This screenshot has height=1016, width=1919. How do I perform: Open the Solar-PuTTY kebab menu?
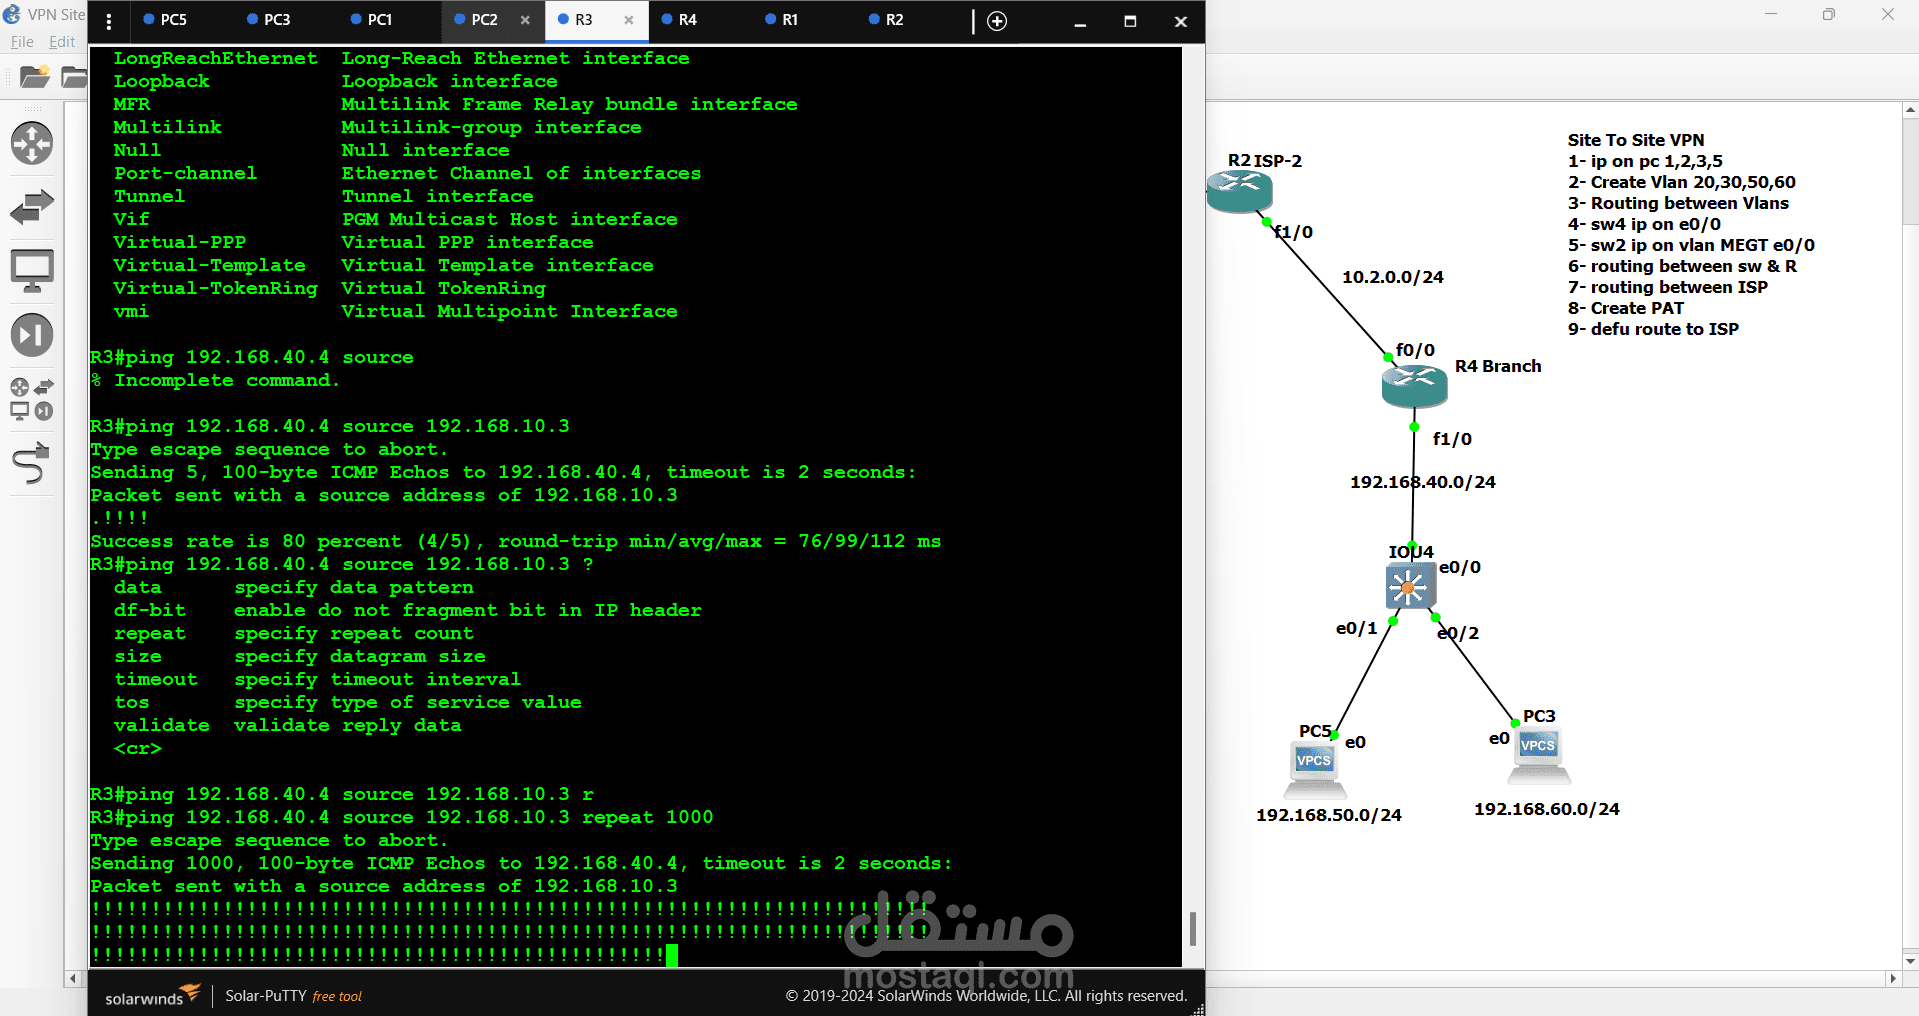tap(109, 21)
